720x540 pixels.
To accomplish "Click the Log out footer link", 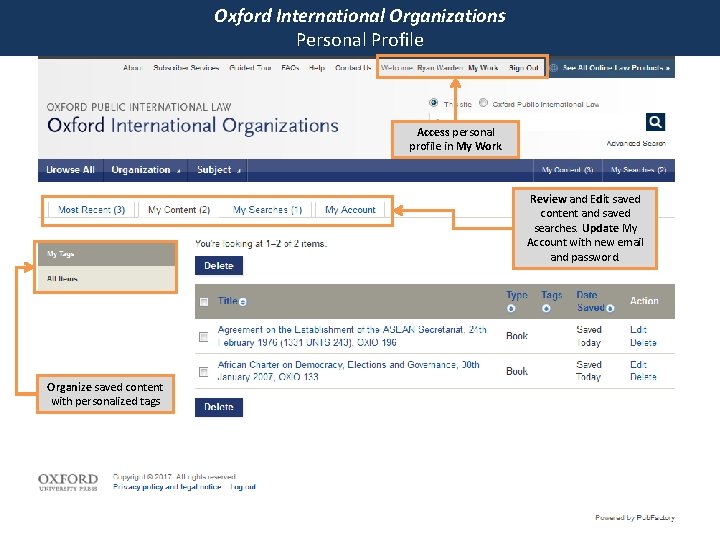I will point(243,487).
